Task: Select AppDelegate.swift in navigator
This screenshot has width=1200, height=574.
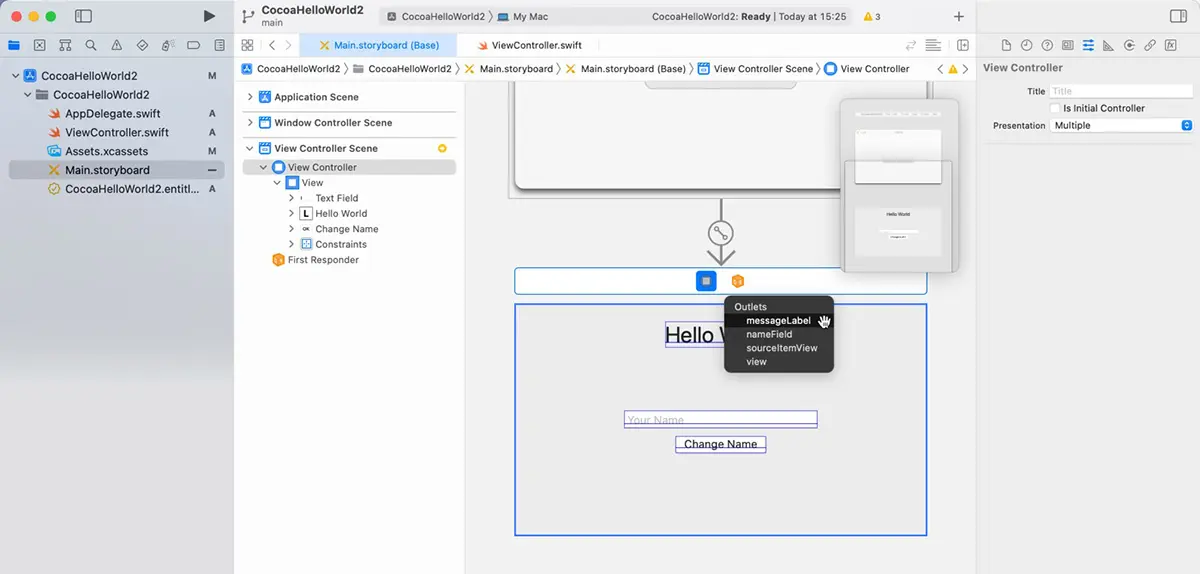Action: point(113,114)
